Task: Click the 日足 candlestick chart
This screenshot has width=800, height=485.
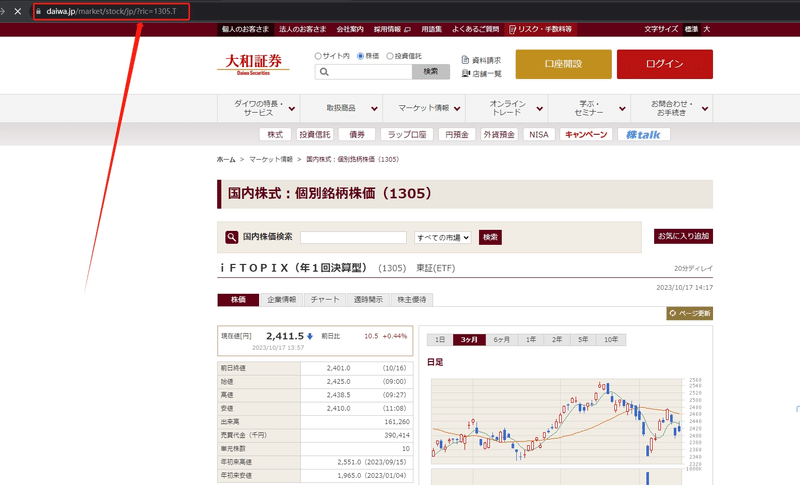Action: [x=557, y=421]
